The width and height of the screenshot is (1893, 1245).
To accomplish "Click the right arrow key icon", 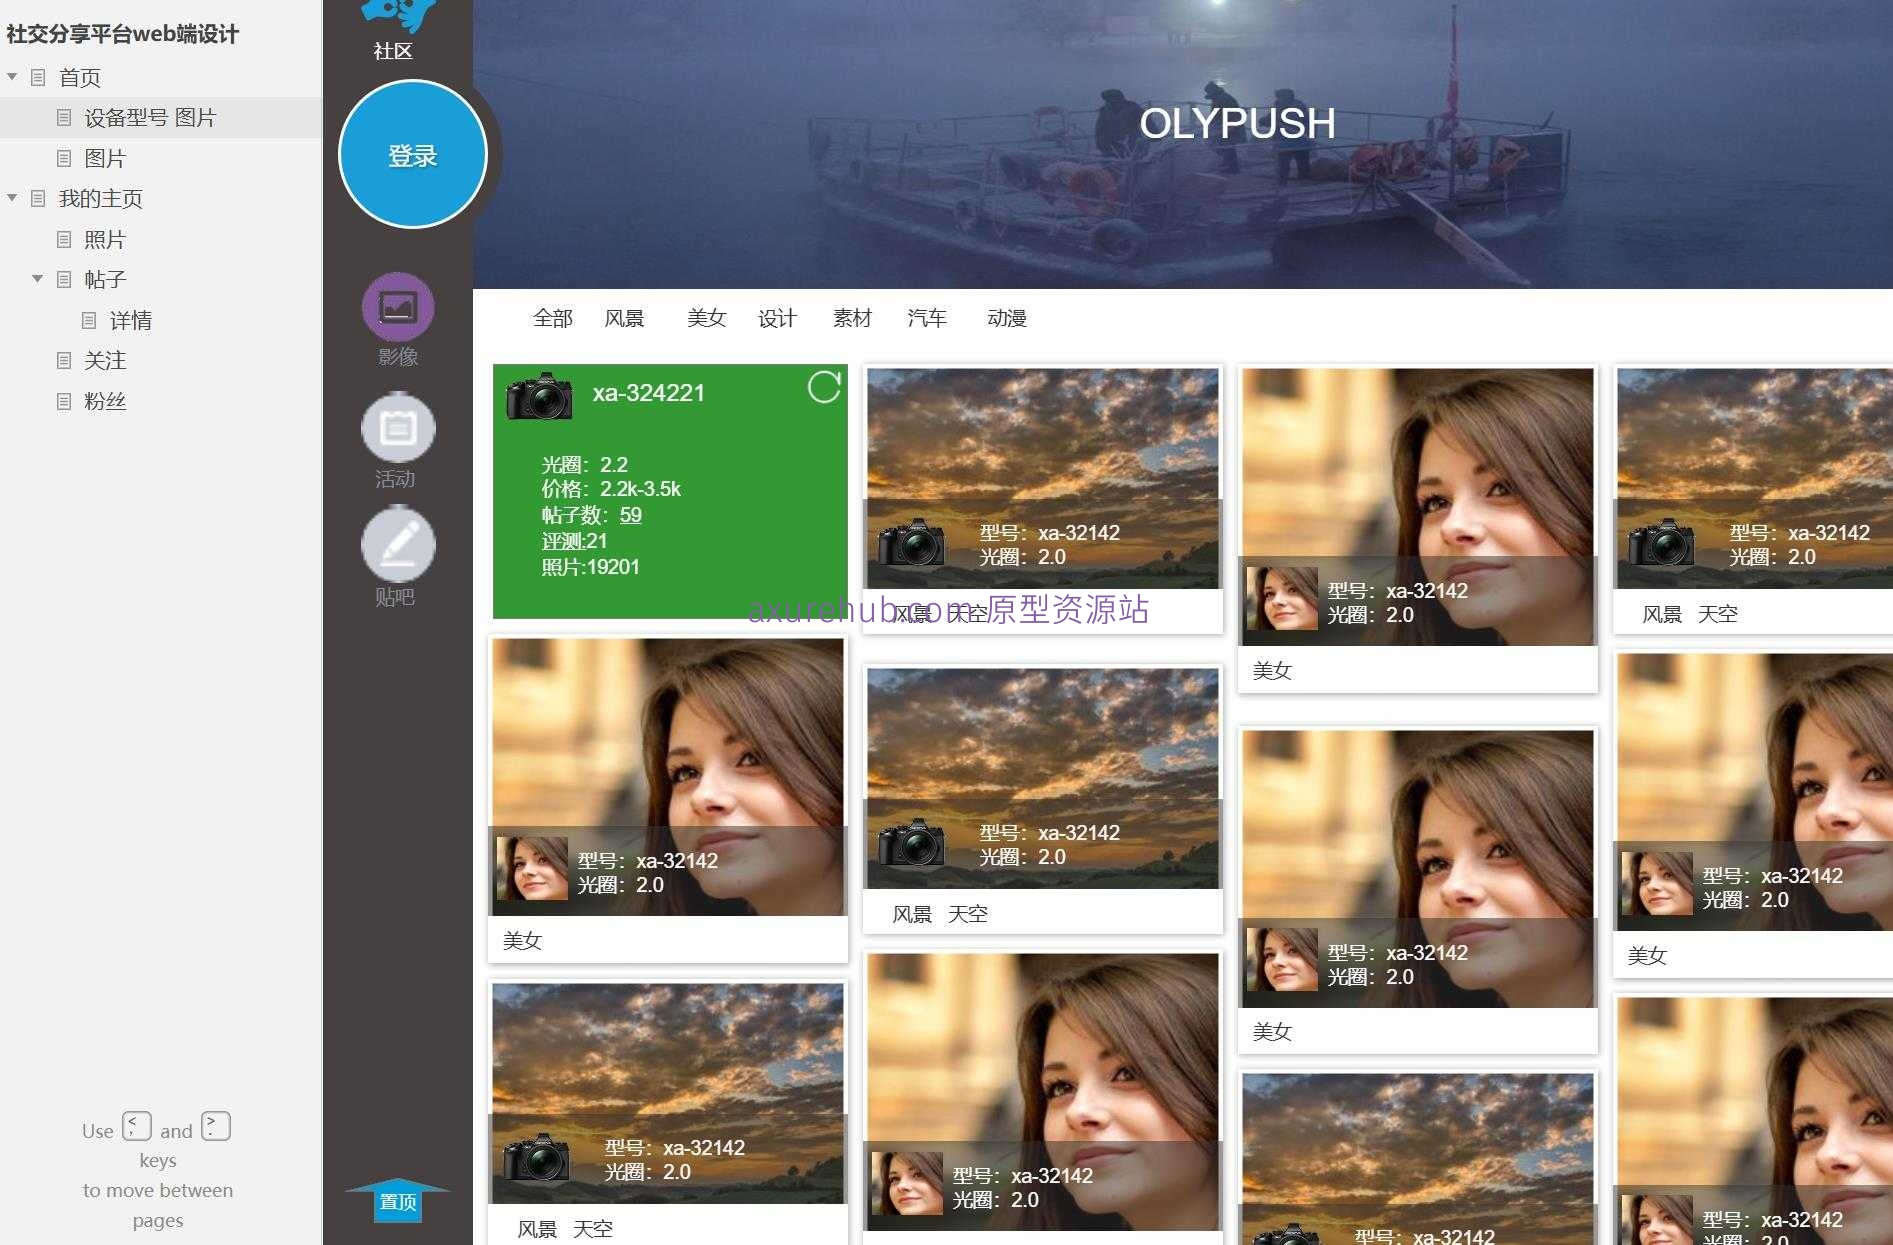I will pos(215,1126).
